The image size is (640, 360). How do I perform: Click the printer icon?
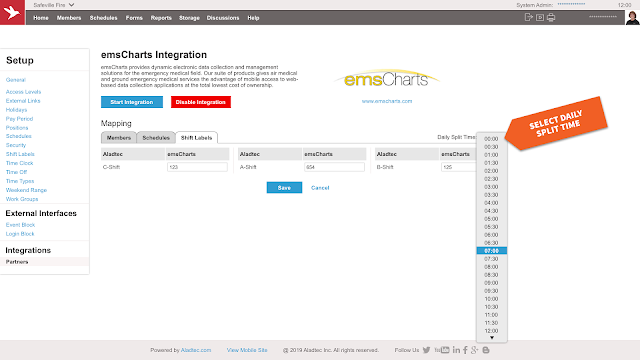(551, 18)
